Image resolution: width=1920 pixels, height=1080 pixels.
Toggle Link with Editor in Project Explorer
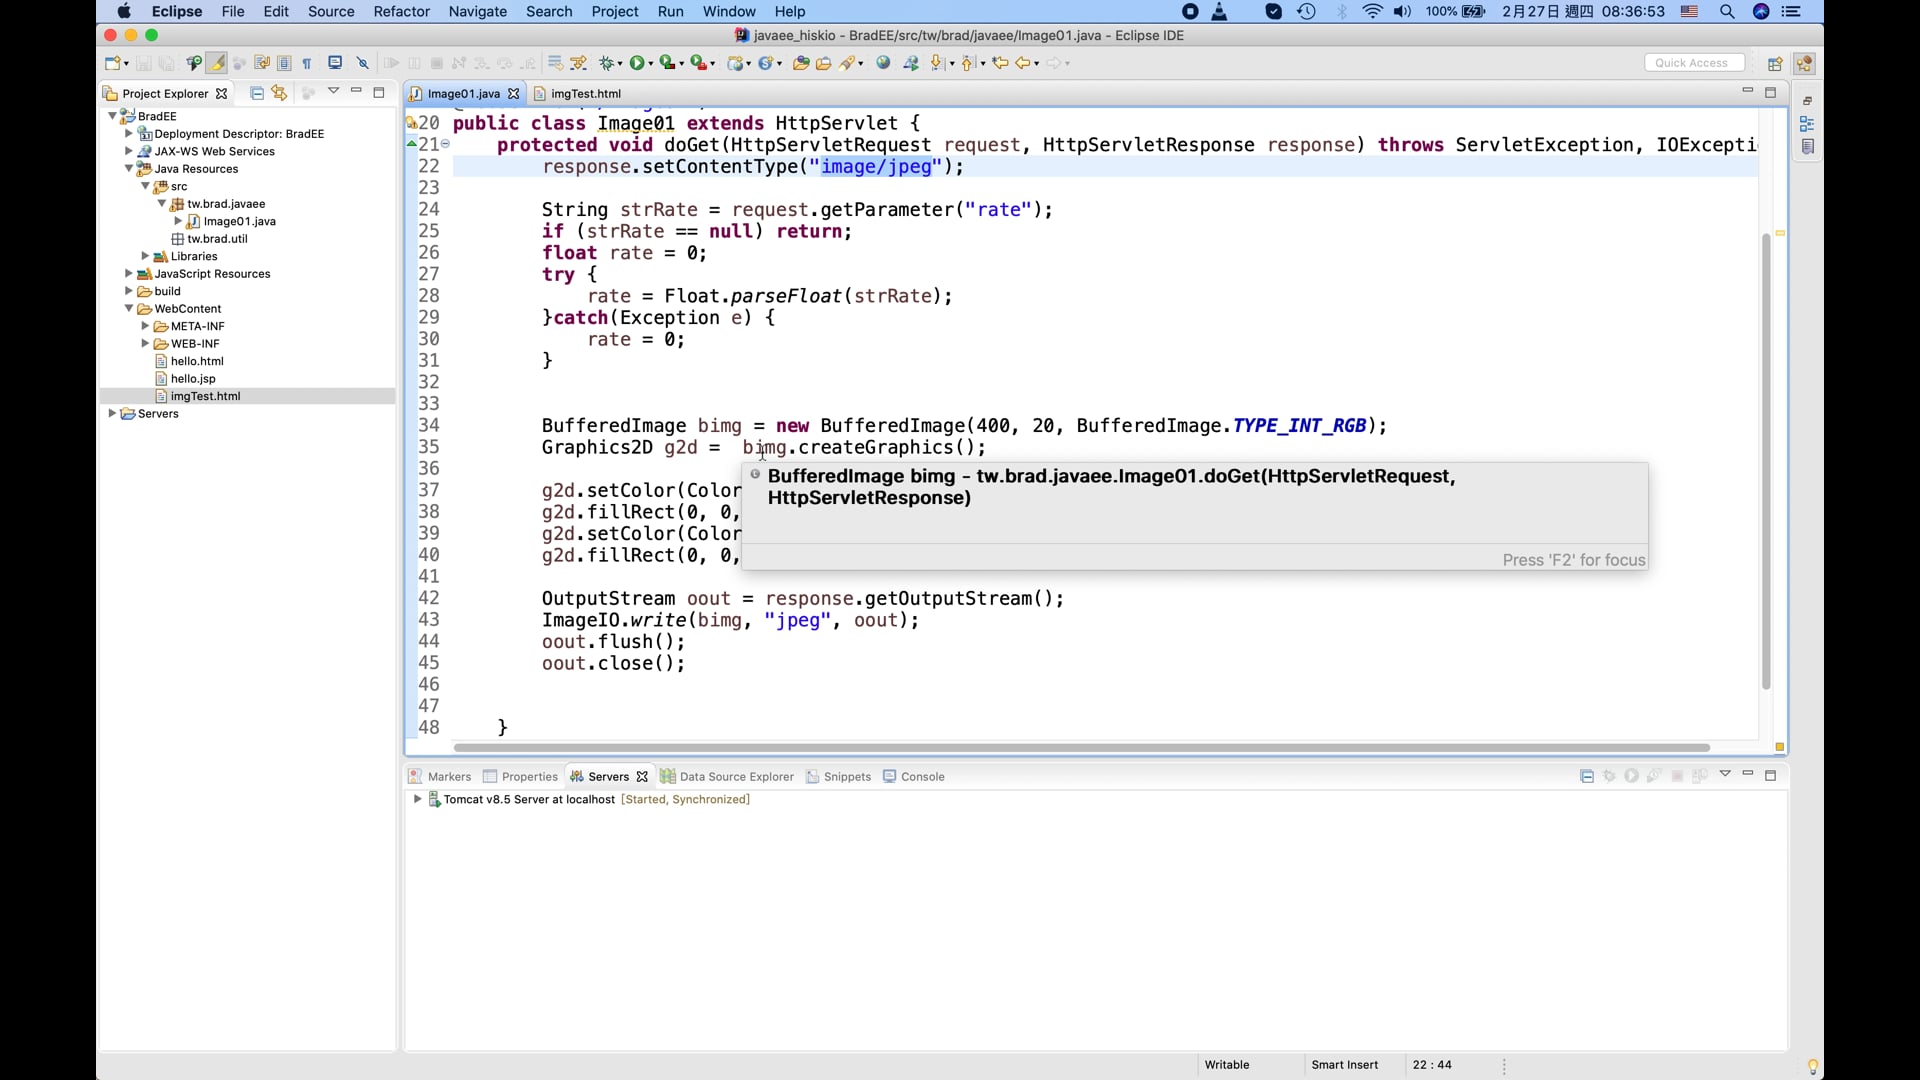click(279, 93)
